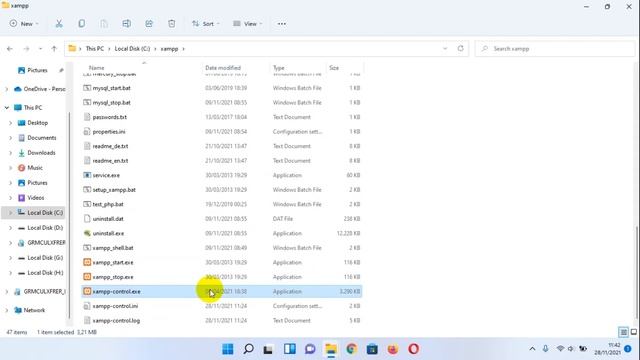Click the Paste icon in toolbar
This screenshot has height=360, width=640.
[104, 24]
